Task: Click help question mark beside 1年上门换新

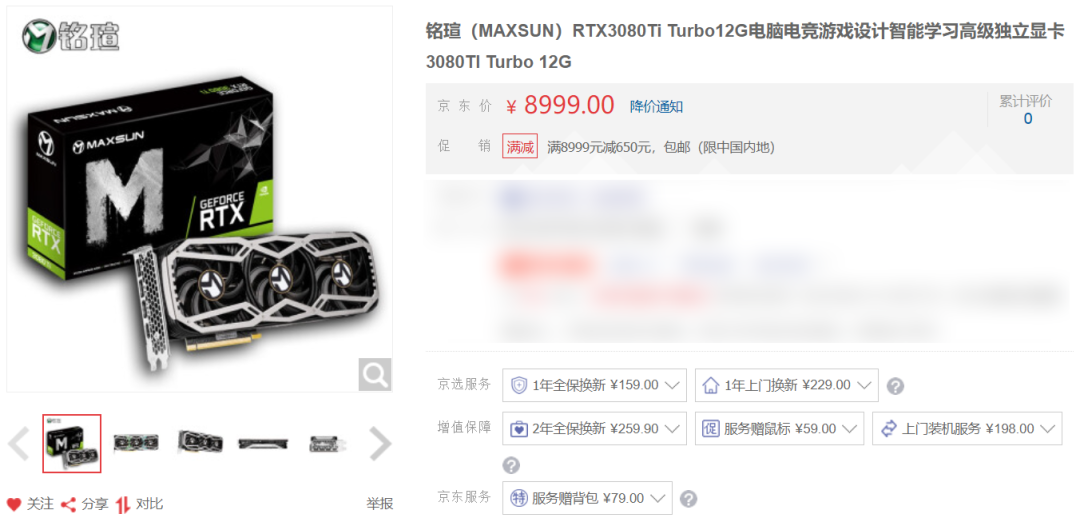Action: [895, 386]
